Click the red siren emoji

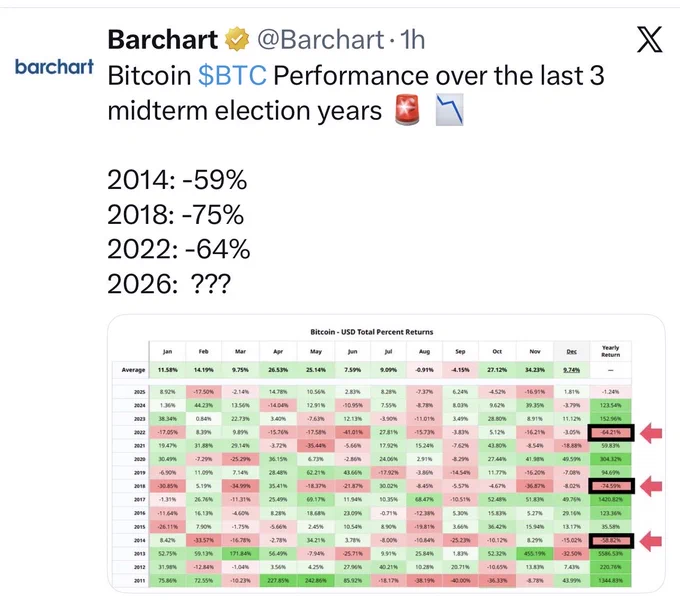point(407,110)
